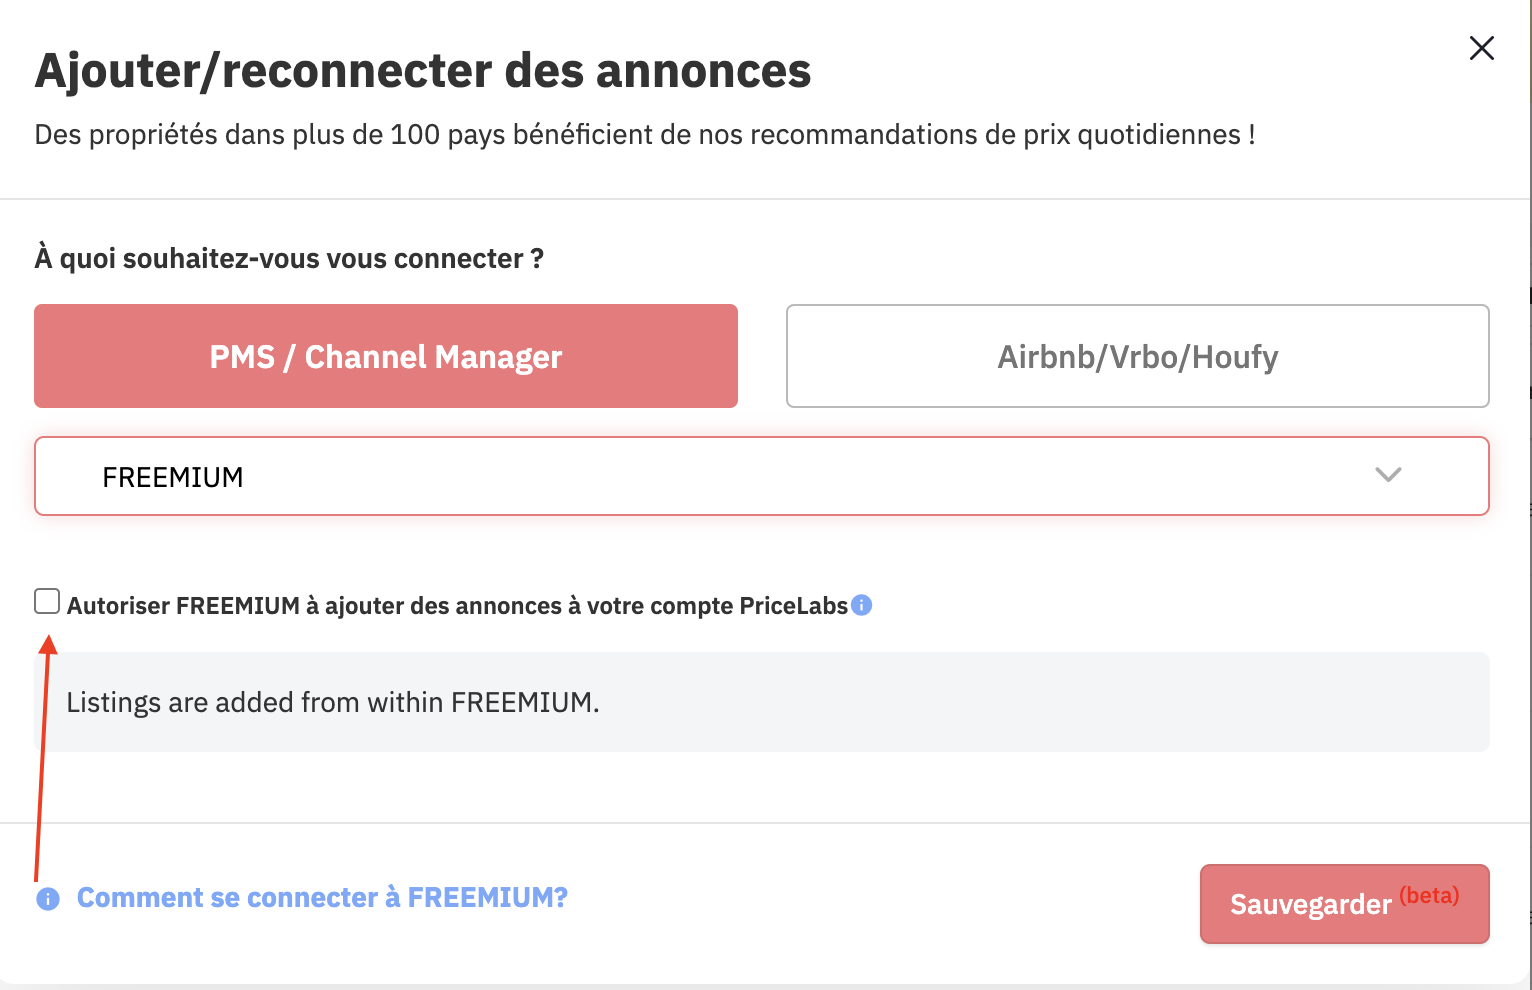Viewport: 1532px width, 990px height.
Task: Click the Ajouter/reconnecter des annonces heading
Action: click(423, 71)
